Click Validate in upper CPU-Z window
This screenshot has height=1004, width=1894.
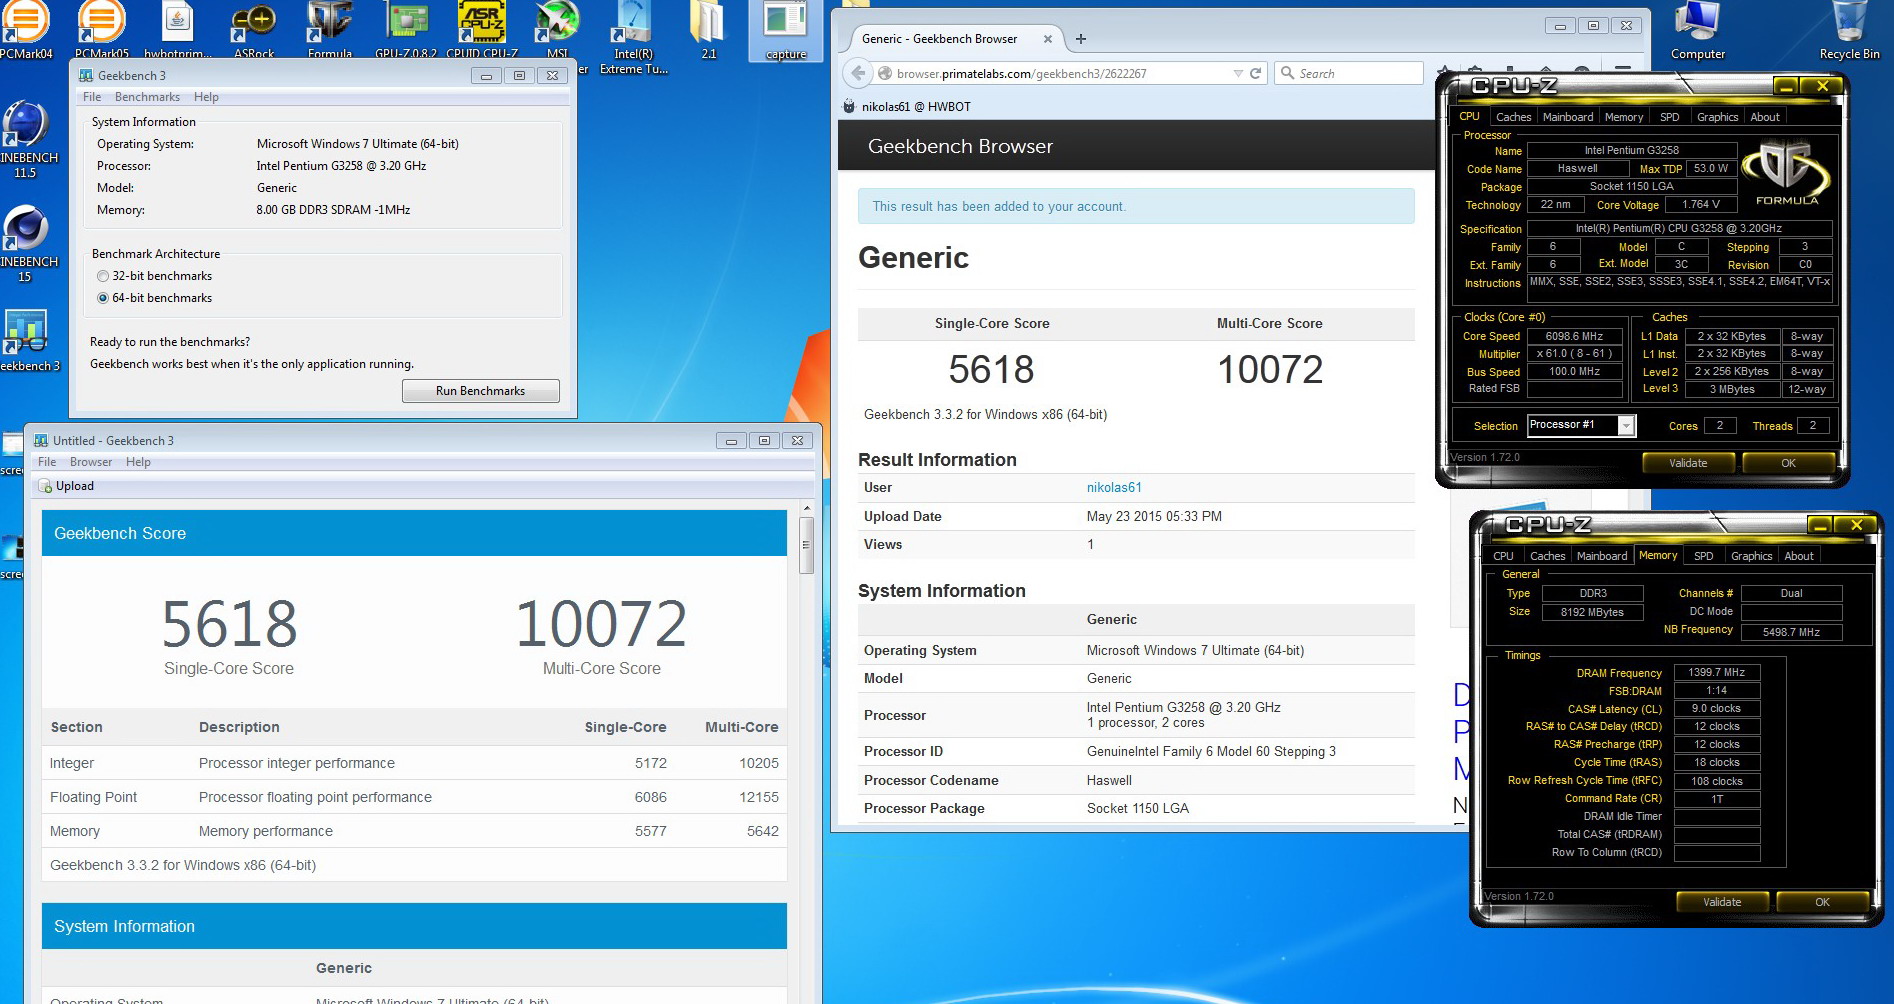[x=1688, y=463]
